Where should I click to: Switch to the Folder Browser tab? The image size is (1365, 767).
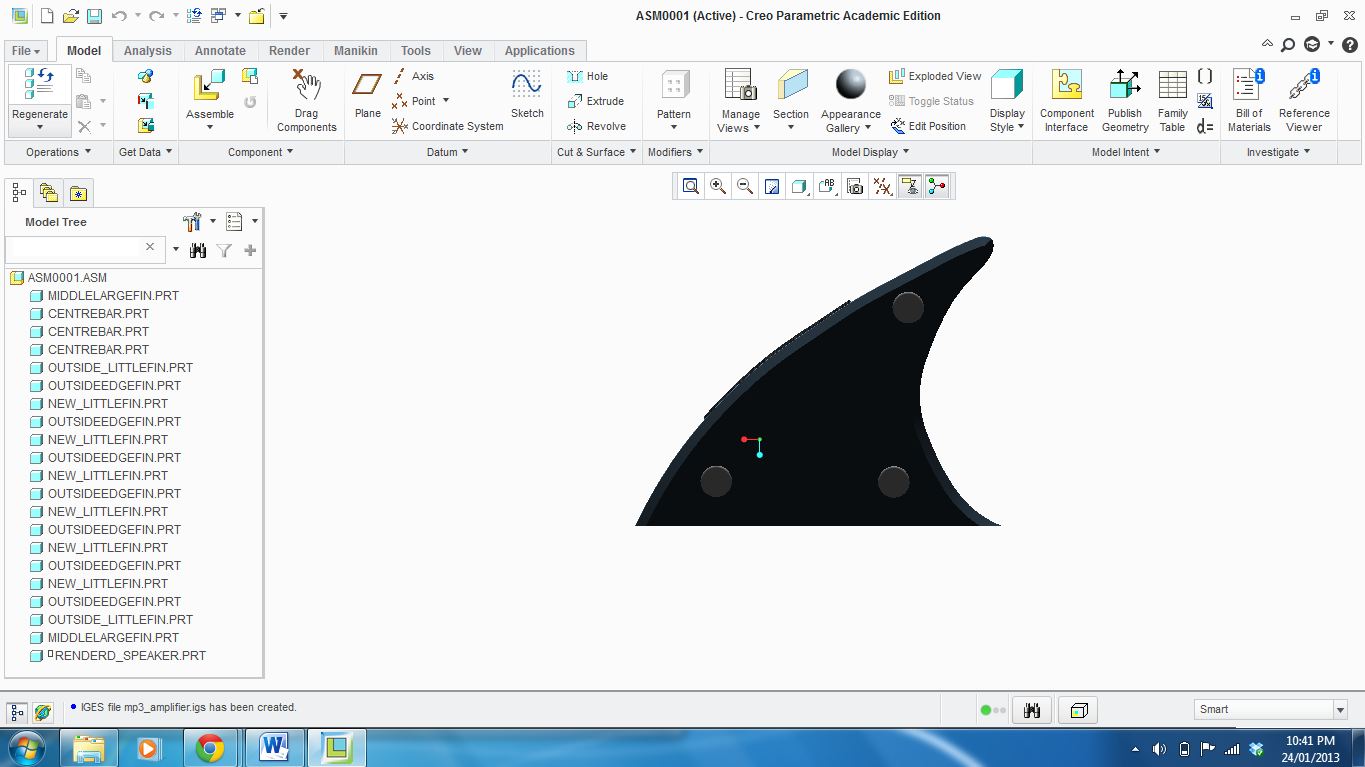click(49, 193)
